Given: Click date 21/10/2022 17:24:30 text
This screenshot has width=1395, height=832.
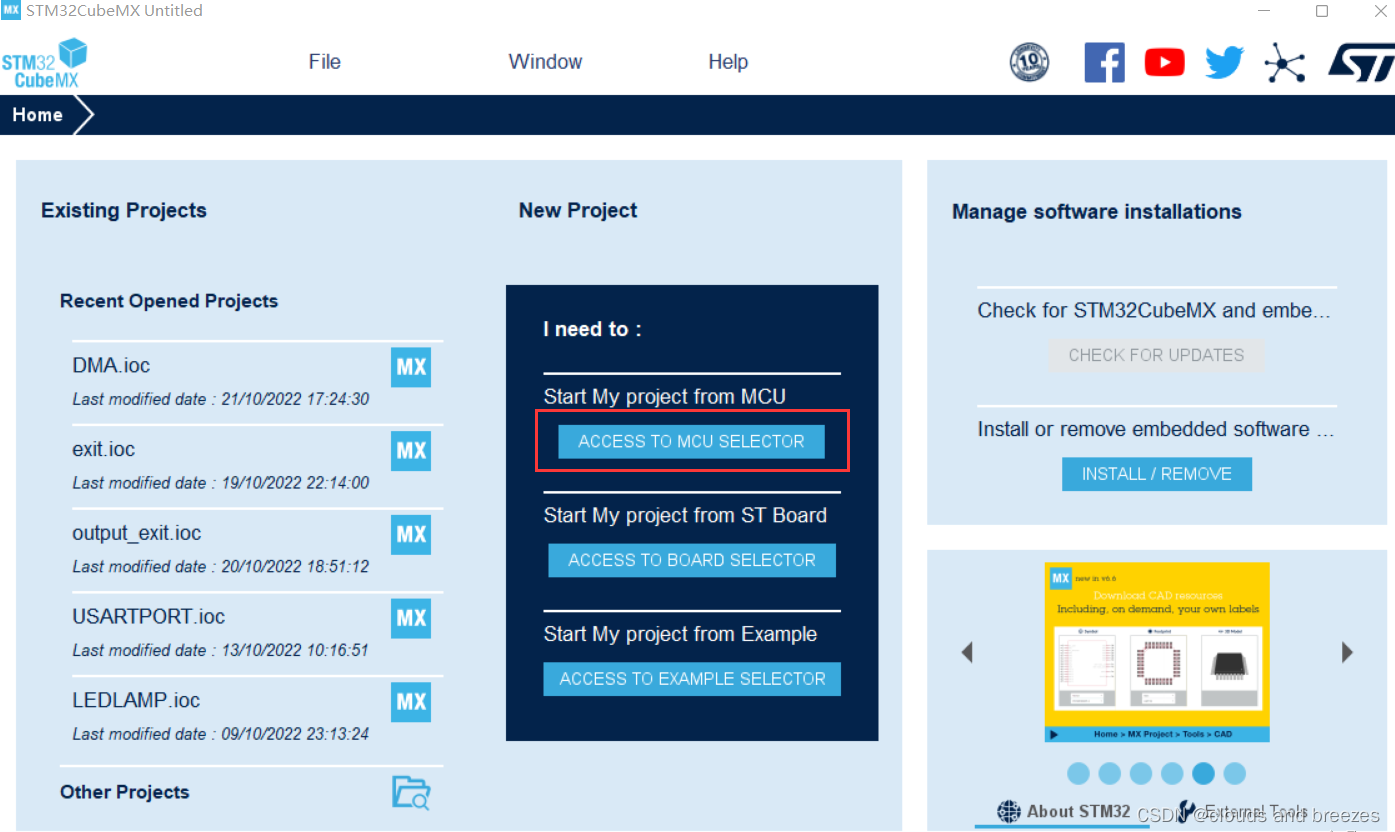Looking at the screenshot, I should pyautogui.click(x=295, y=399).
